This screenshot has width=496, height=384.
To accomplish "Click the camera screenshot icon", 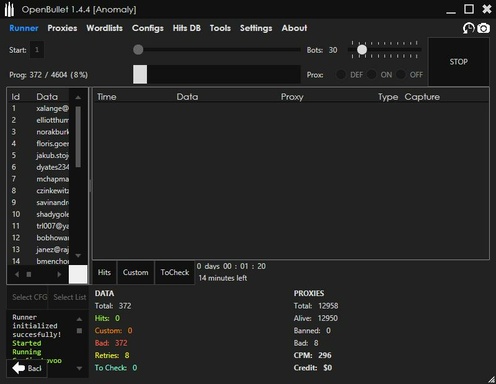I will coord(483,28).
